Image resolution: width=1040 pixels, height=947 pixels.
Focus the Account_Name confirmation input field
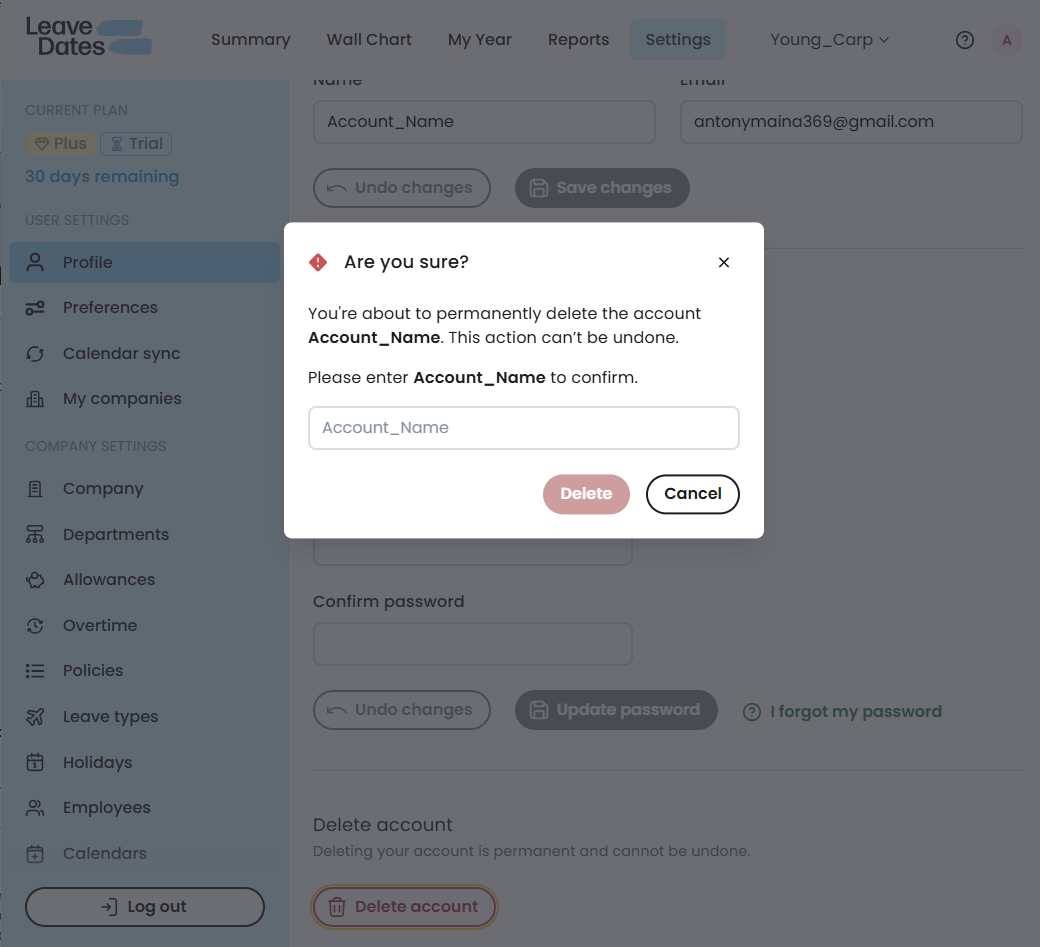tap(523, 428)
